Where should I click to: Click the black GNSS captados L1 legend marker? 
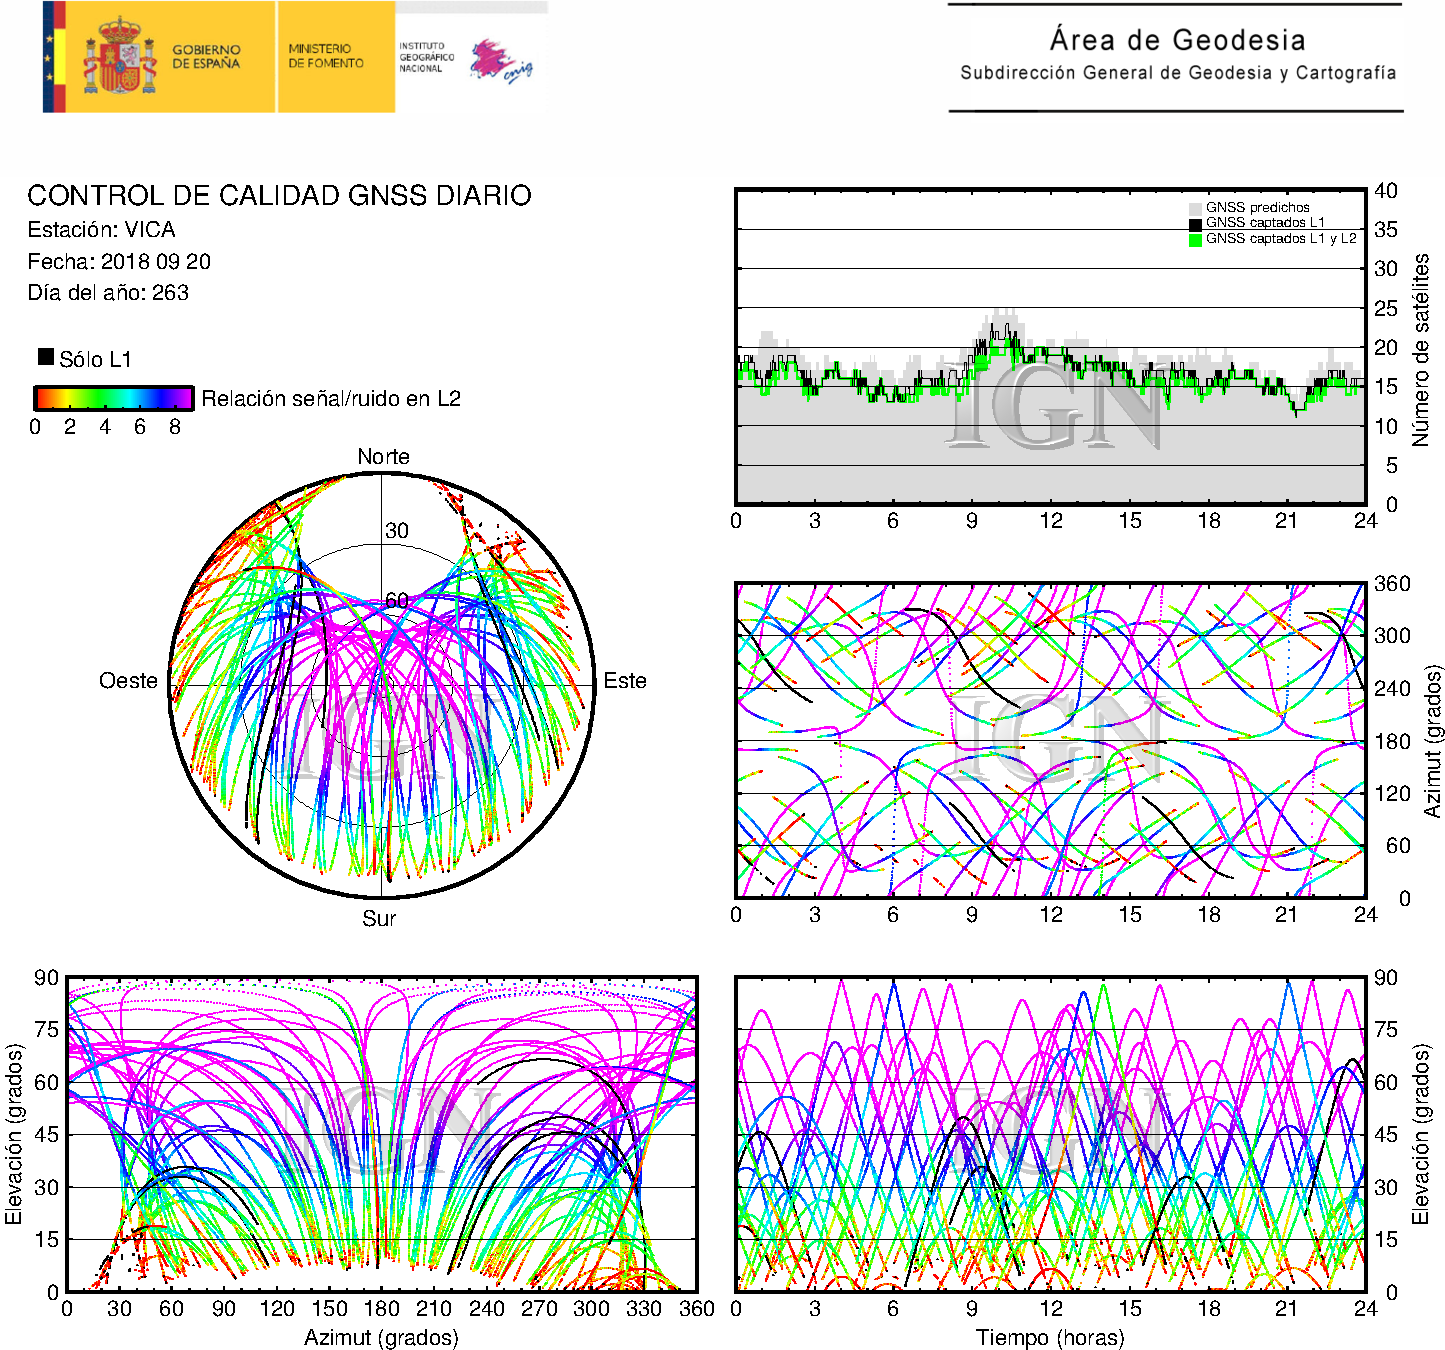[x=1195, y=224]
